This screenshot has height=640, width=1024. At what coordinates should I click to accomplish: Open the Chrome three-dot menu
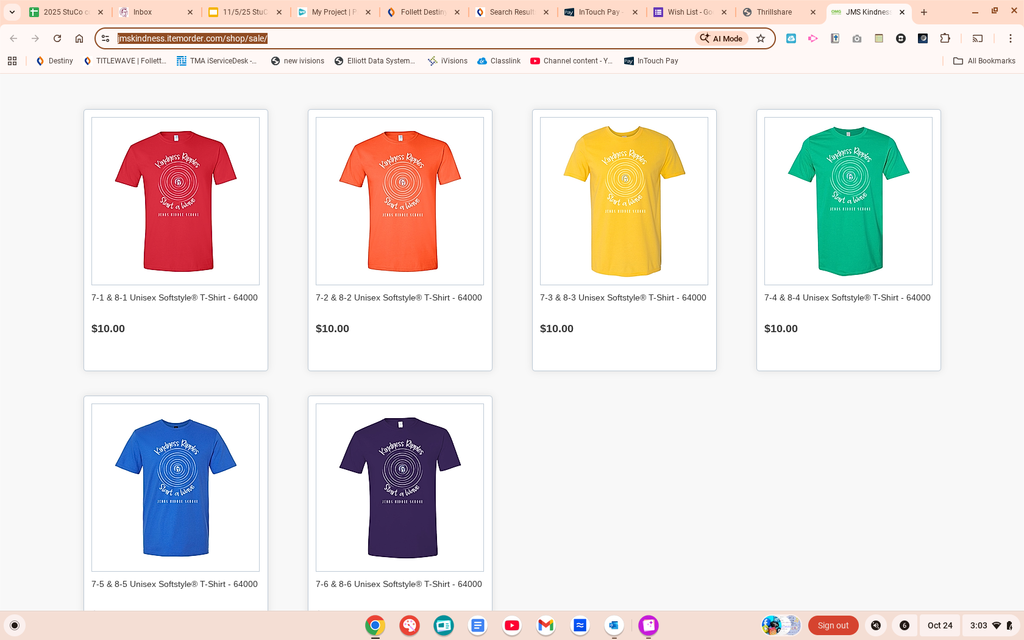1011,38
